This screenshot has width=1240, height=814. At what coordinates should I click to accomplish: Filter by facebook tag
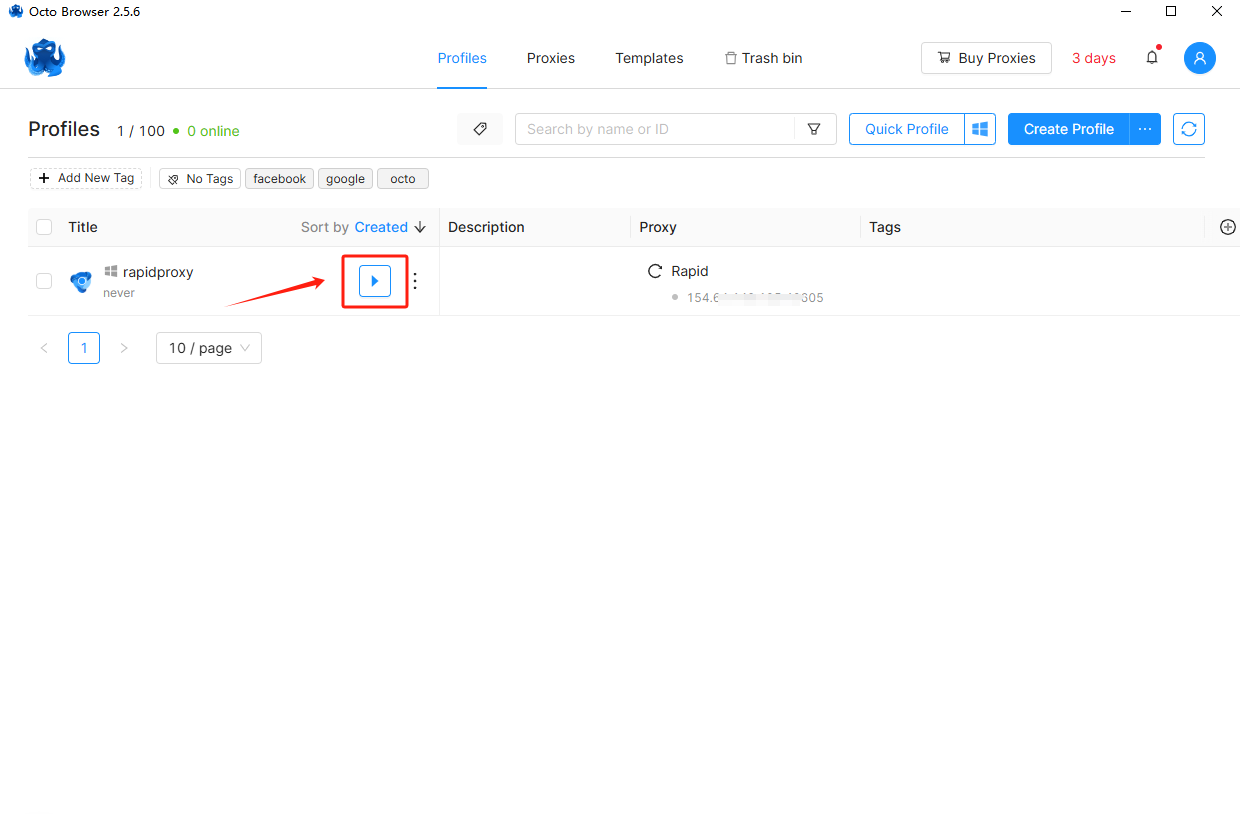point(279,179)
